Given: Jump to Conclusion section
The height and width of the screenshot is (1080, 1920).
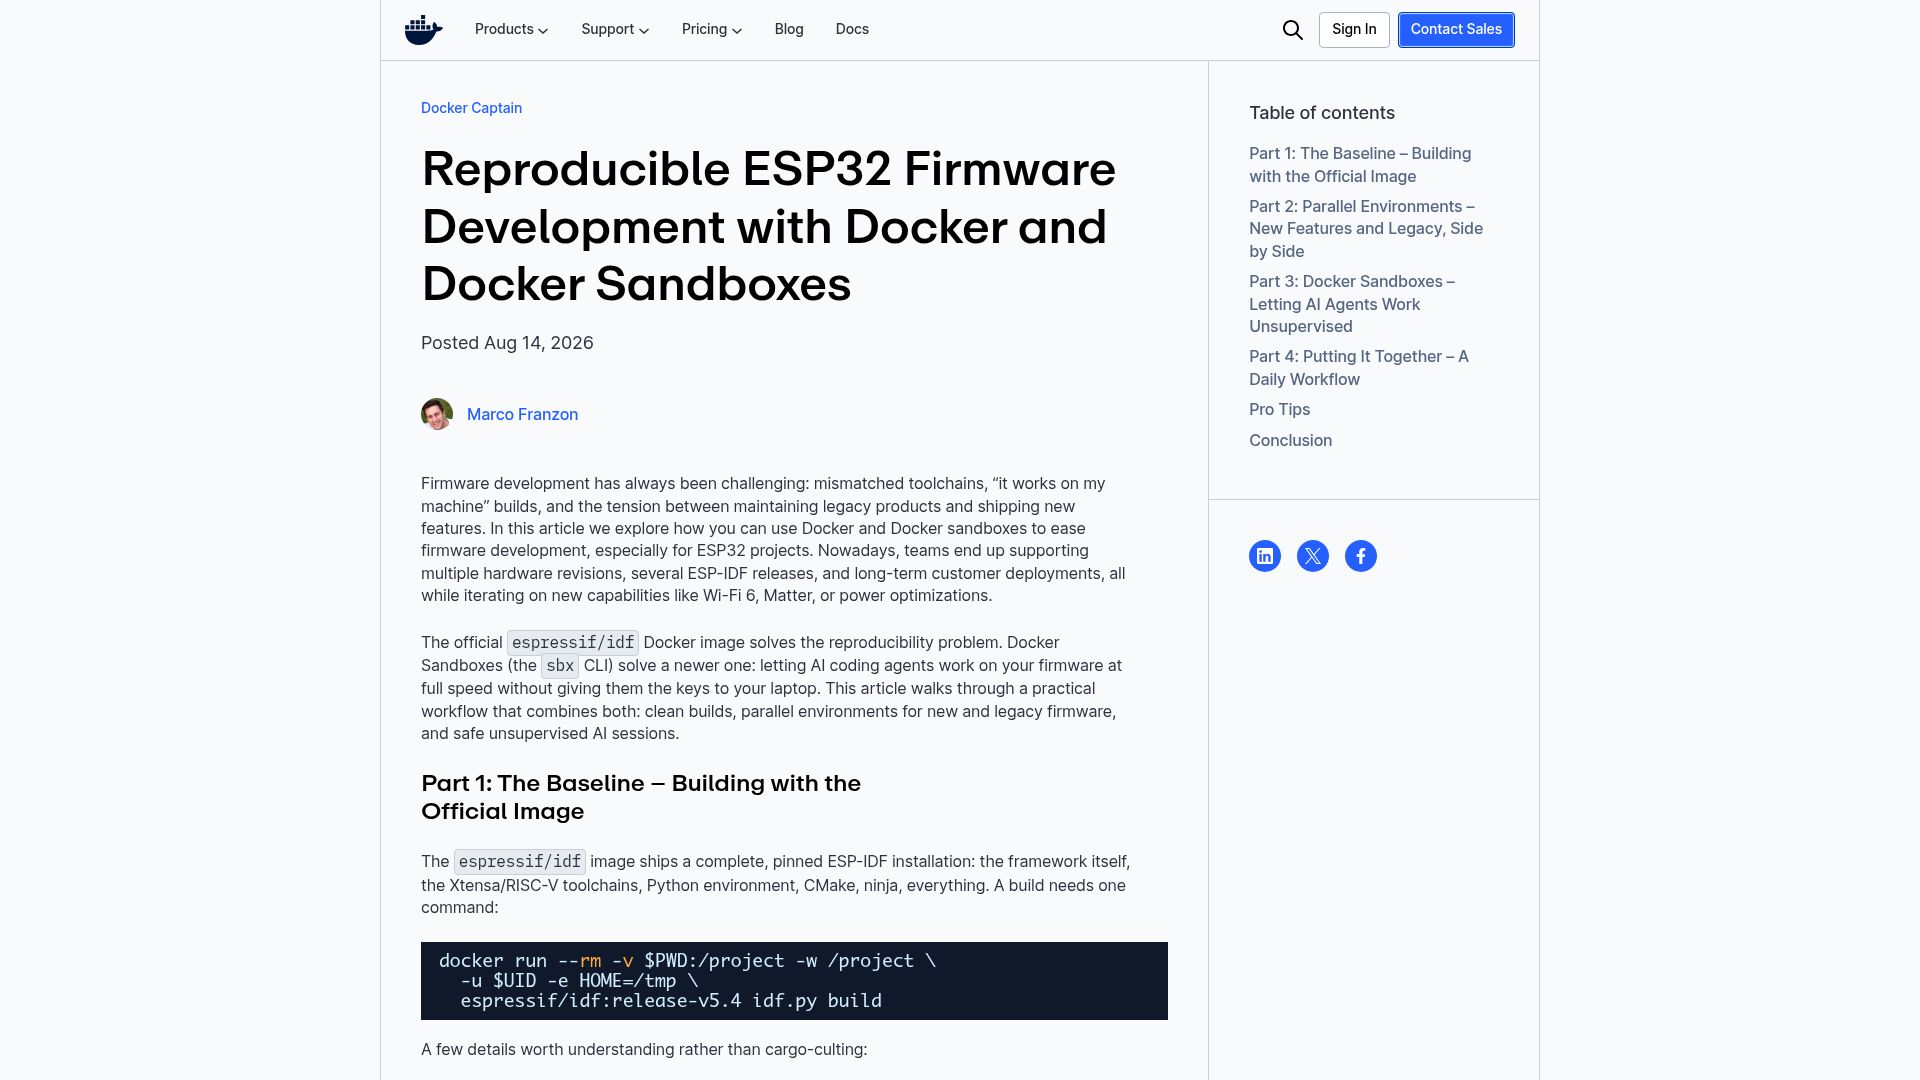Looking at the screenshot, I should 1290,441.
